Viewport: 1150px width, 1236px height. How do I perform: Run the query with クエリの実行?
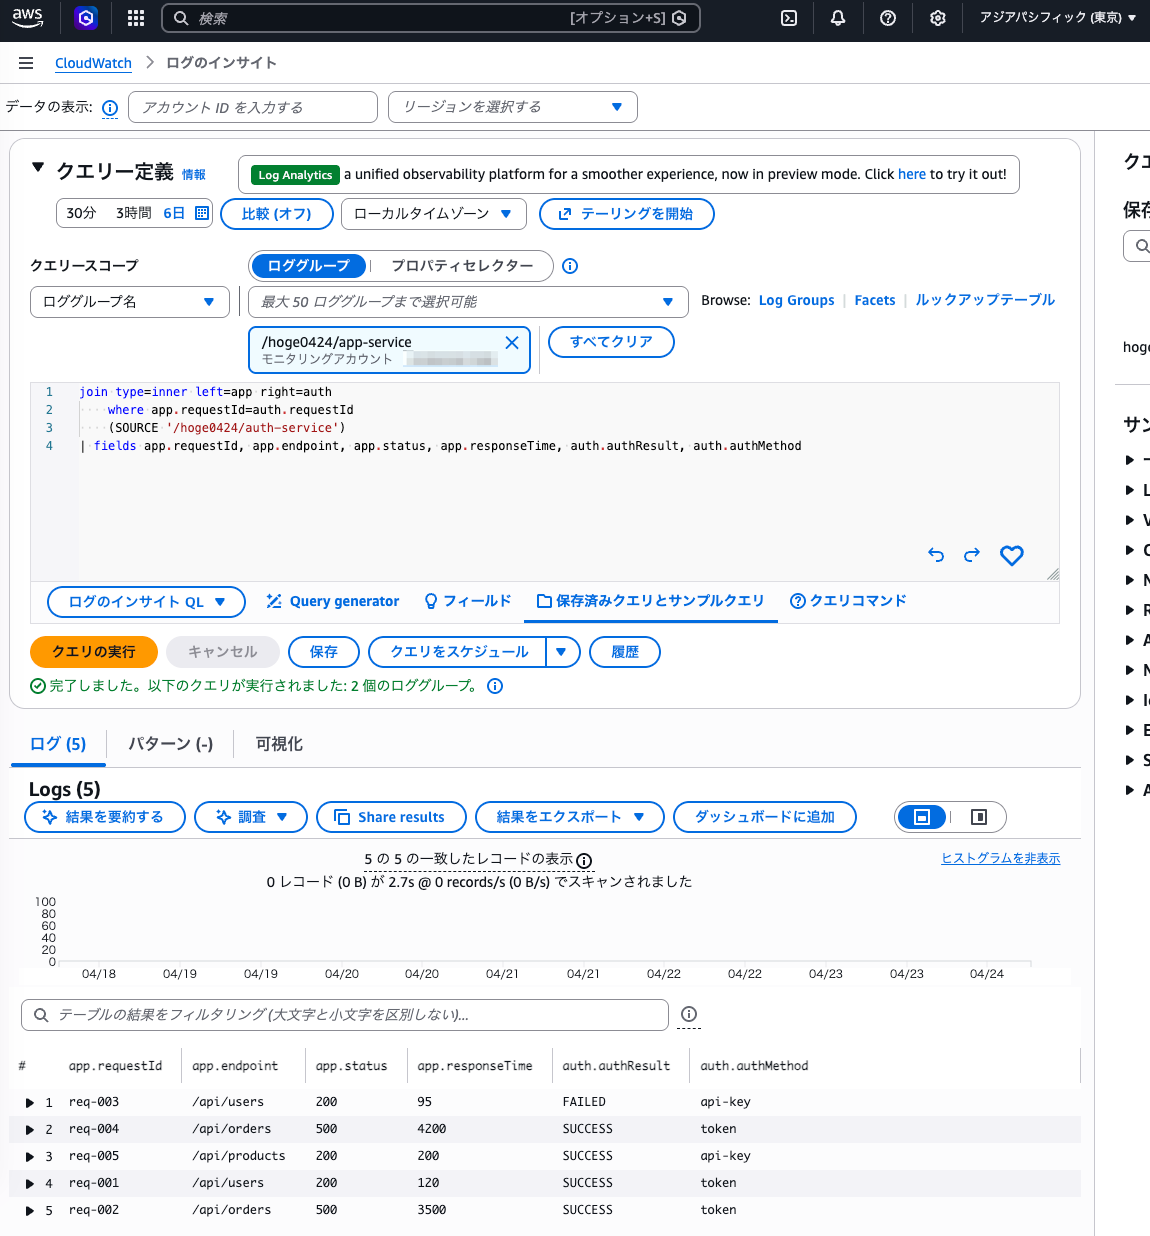93,651
